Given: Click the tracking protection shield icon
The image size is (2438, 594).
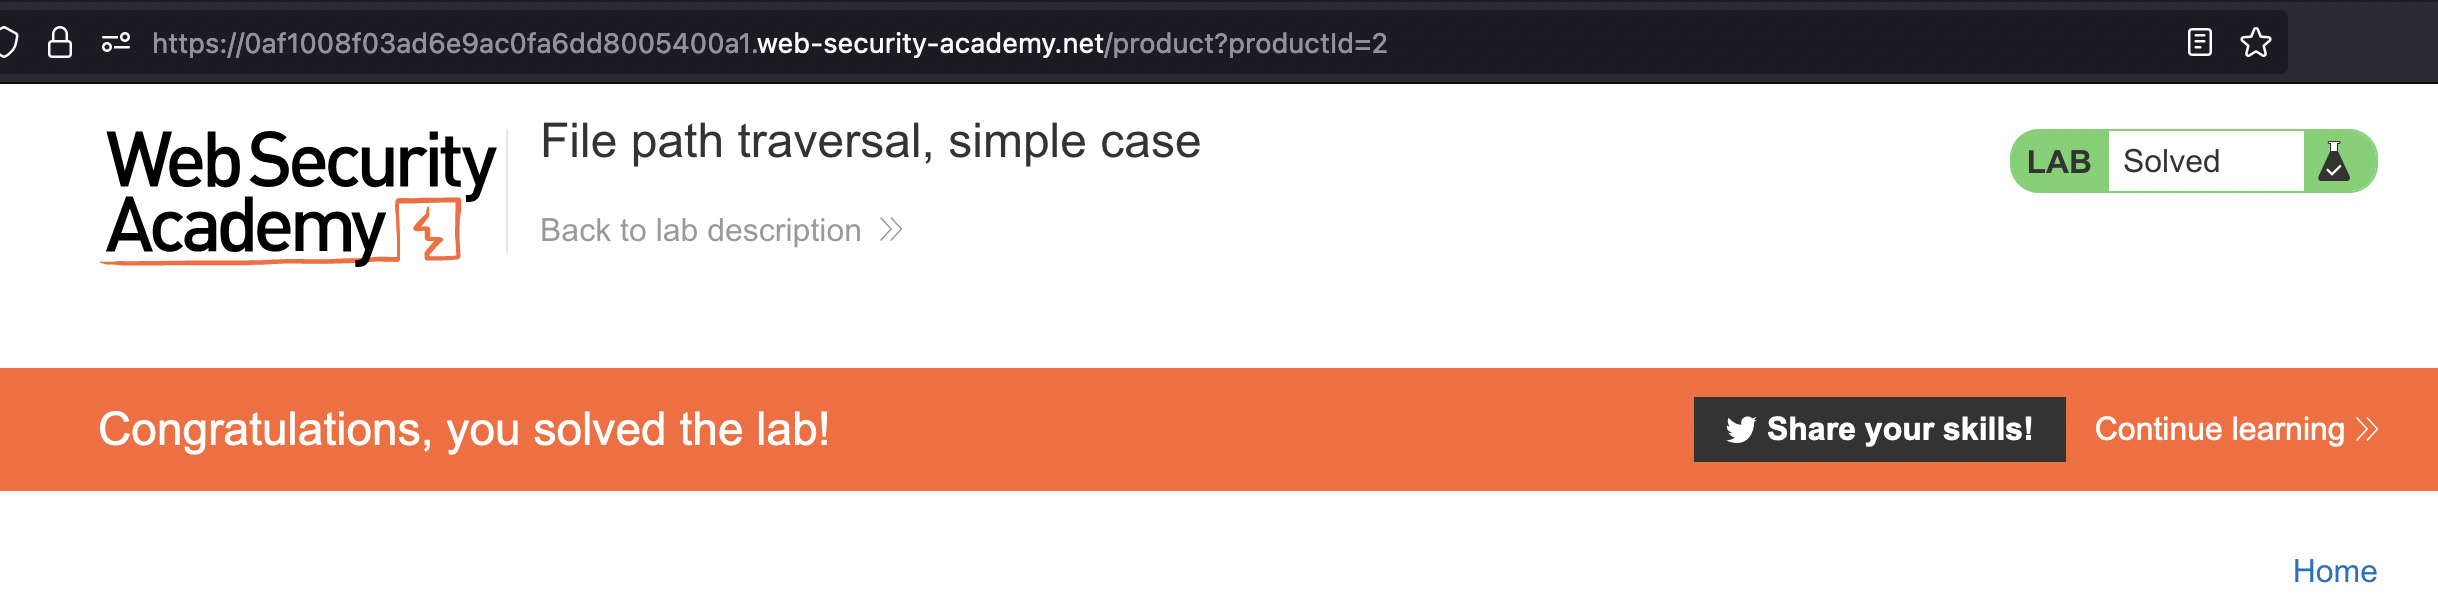Looking at the screenshot, I should pos(8,43).
